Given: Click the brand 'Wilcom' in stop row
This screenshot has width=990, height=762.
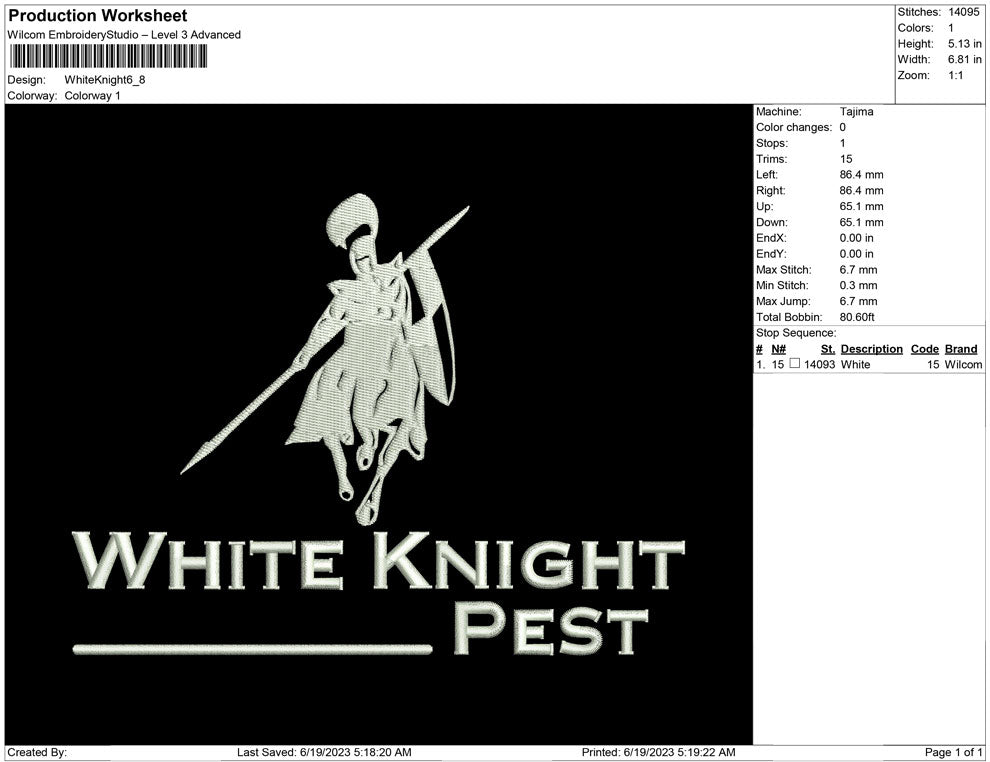Looking at the screenshot, I should click(x=963, y=364).
